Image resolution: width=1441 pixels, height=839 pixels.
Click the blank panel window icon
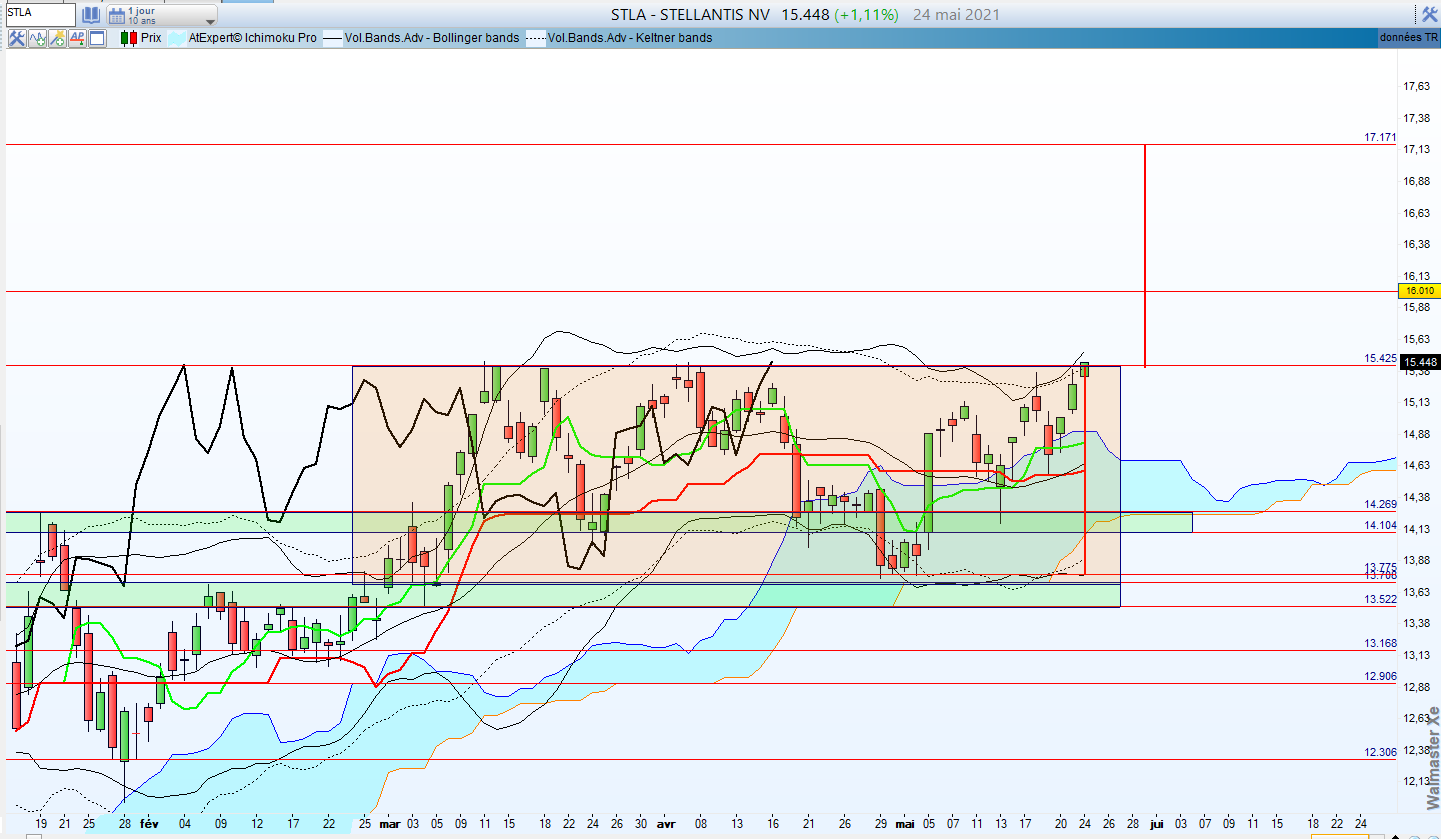click(97, 38)
